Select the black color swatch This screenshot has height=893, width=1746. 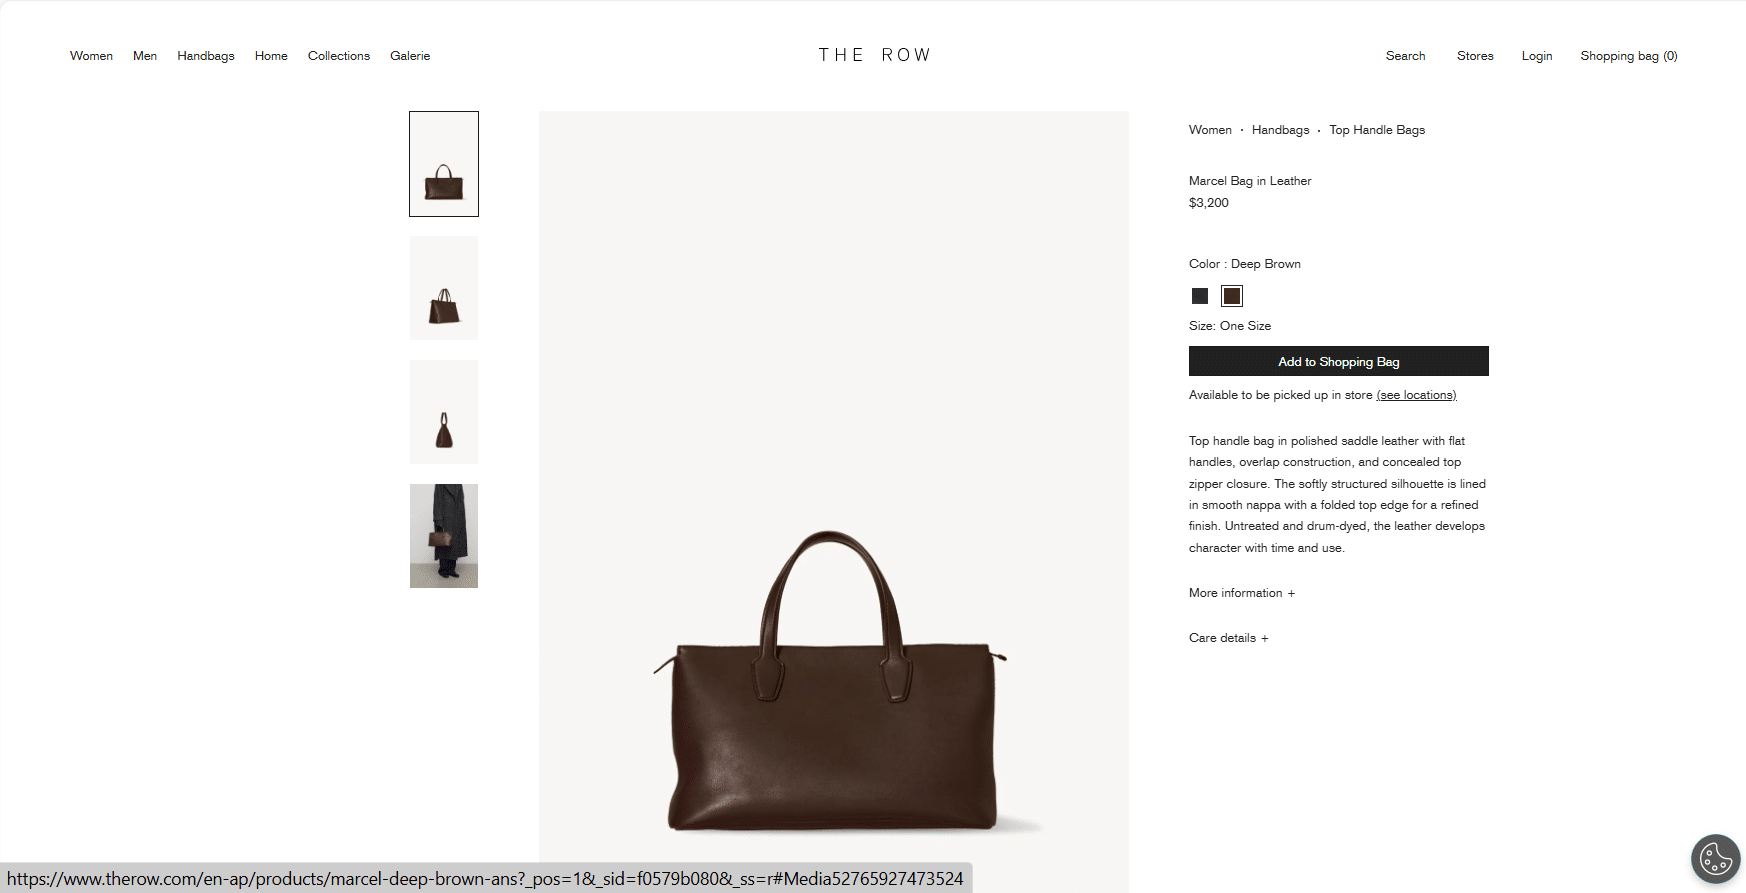pyautogui.click(x=1200, y=296)
